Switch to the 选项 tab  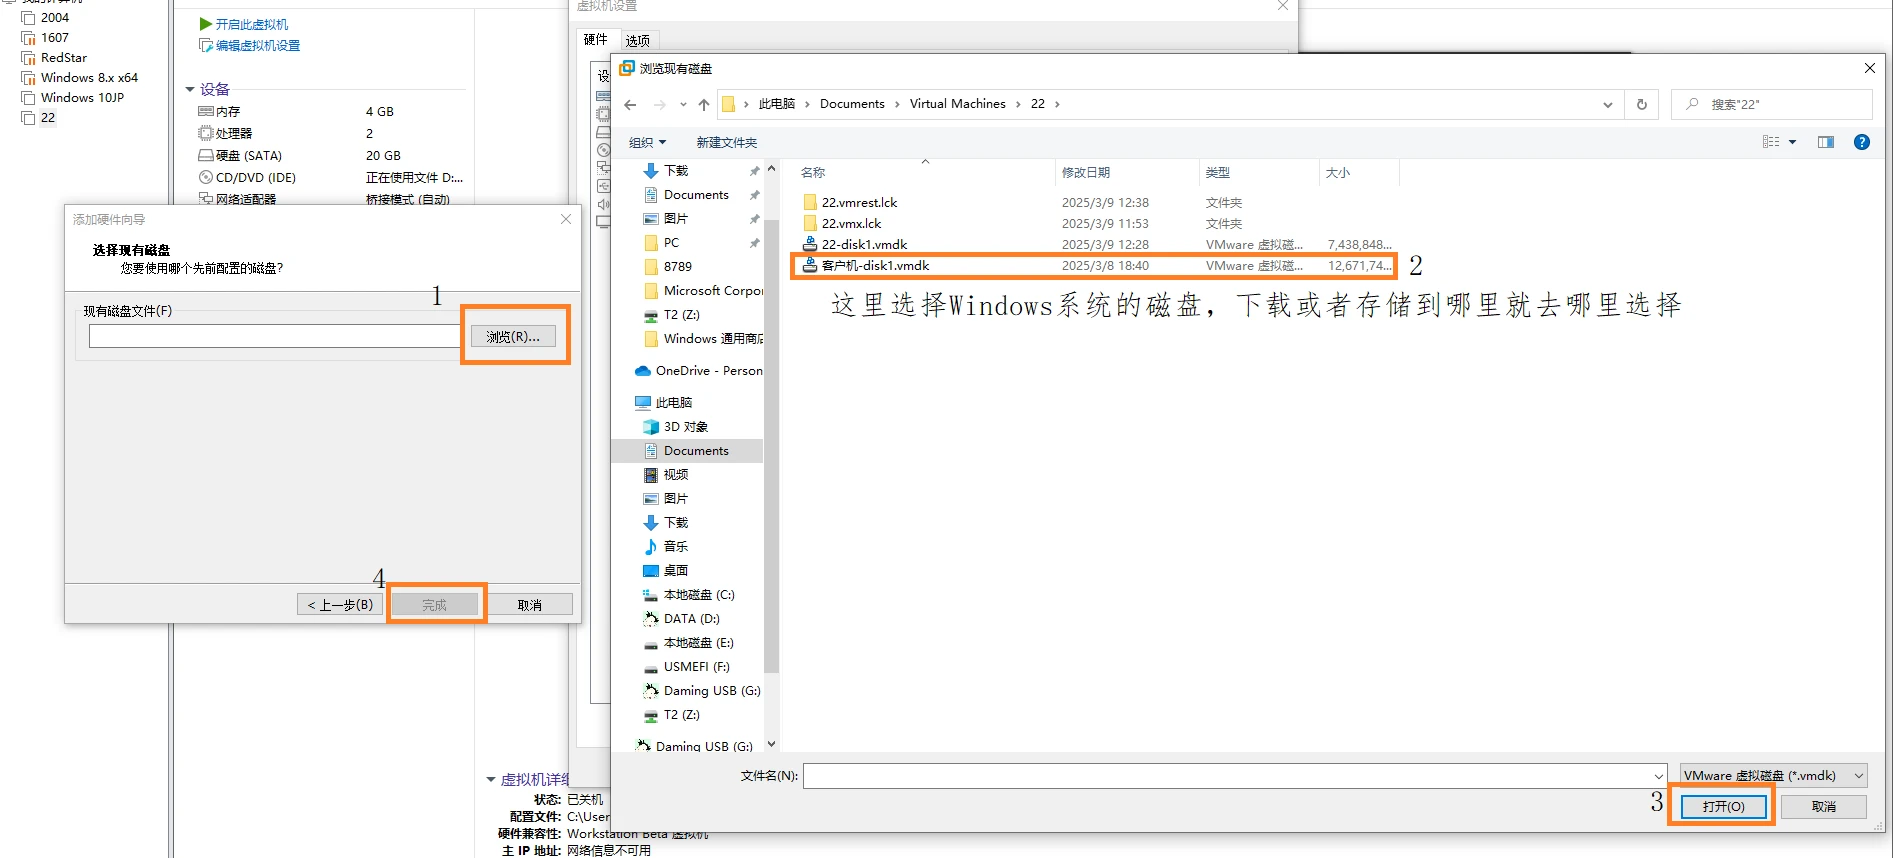tap(638, 41)
